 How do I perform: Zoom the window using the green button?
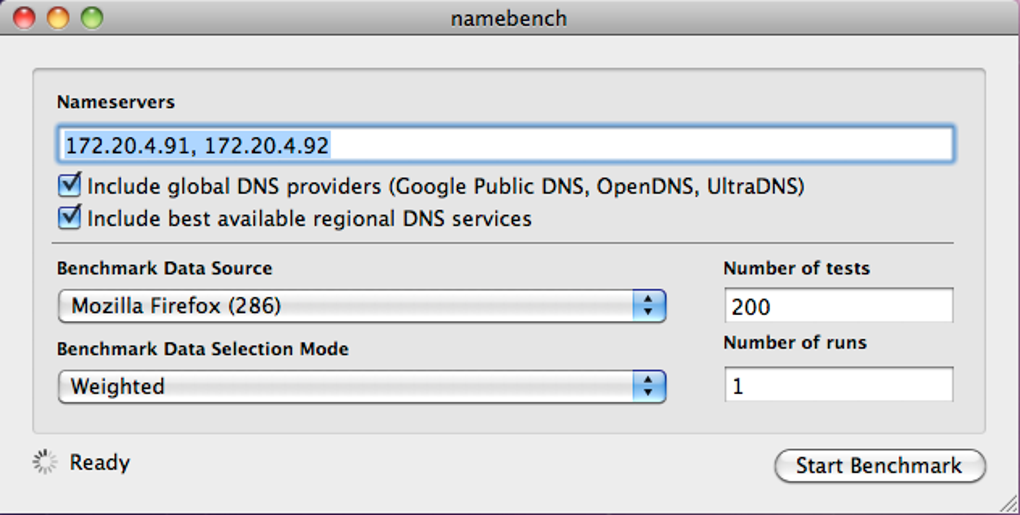click(x=91, y=18)
